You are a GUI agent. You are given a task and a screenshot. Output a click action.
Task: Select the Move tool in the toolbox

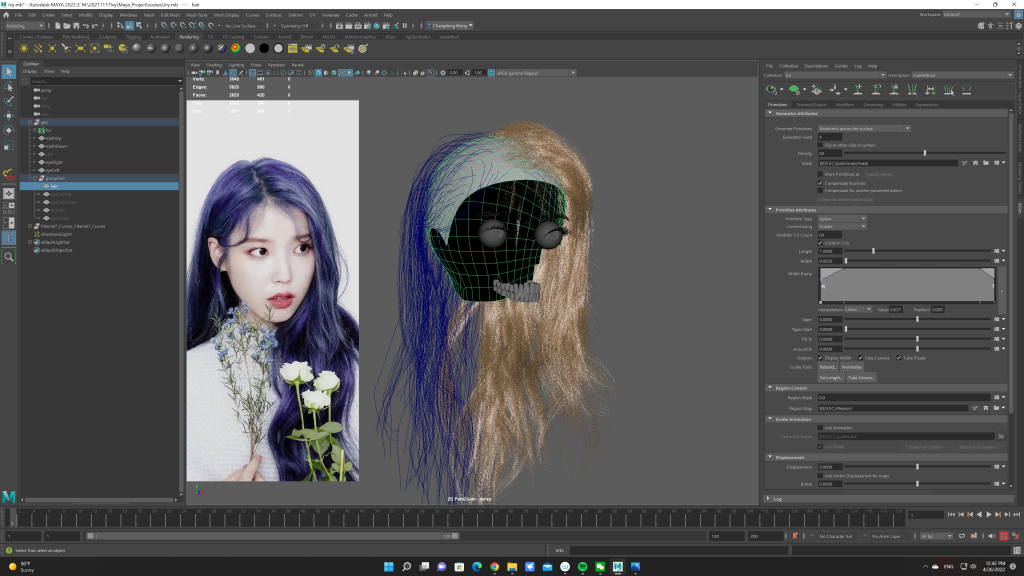click(x=9, y=116)
